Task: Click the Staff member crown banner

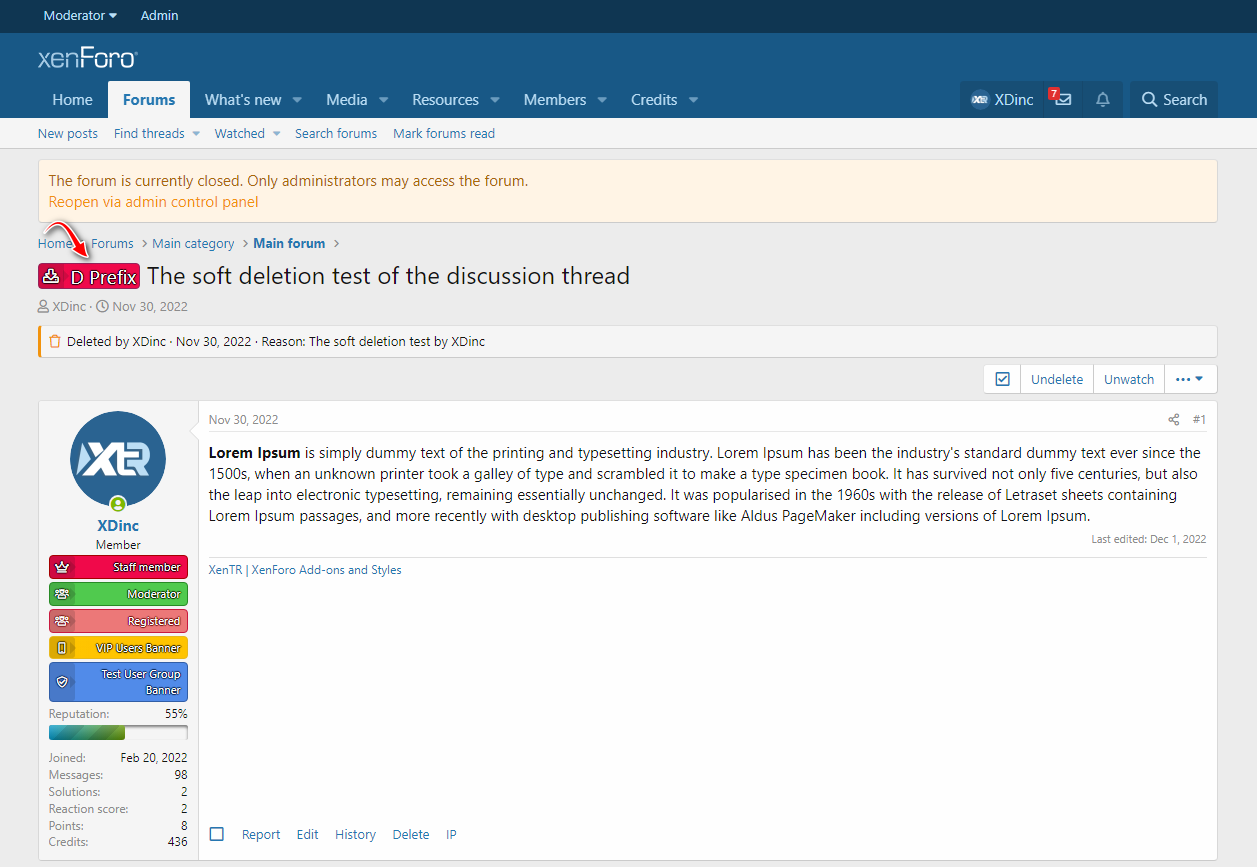Action: point(118,567)
